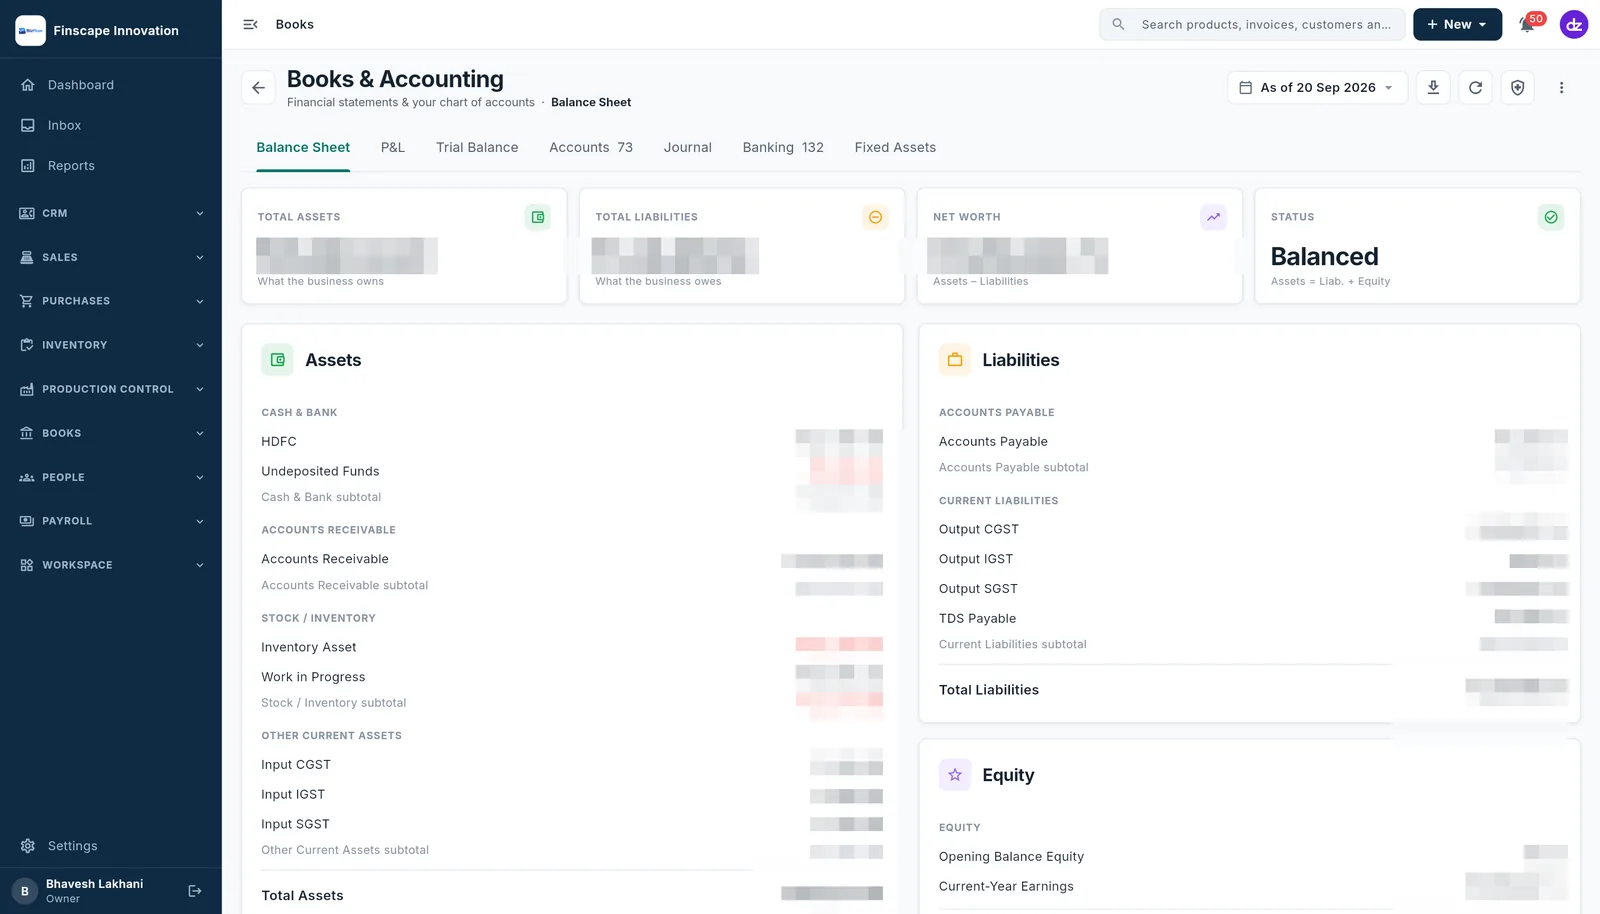
Task: Open the three-dot more options menu
Action: [1561, 88]
